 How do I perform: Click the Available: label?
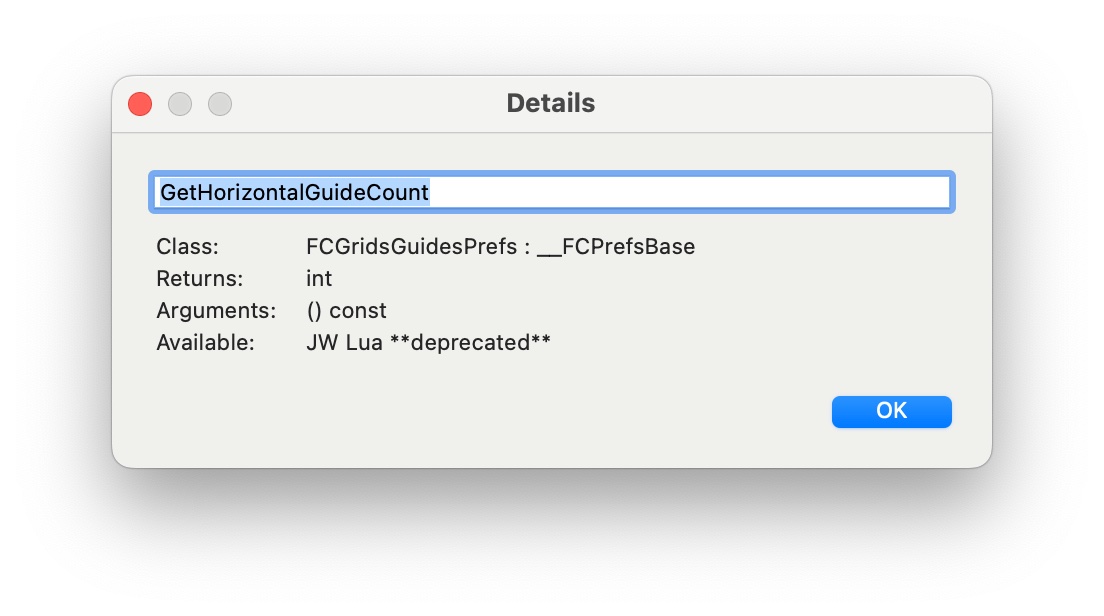tap(205, 342)
